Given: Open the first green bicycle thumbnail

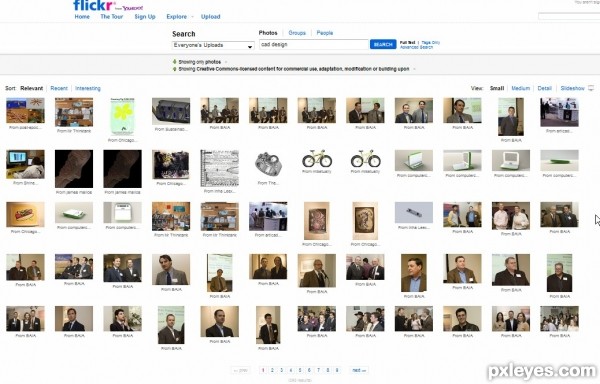Looking at the screenshot, I should point(317,159).
